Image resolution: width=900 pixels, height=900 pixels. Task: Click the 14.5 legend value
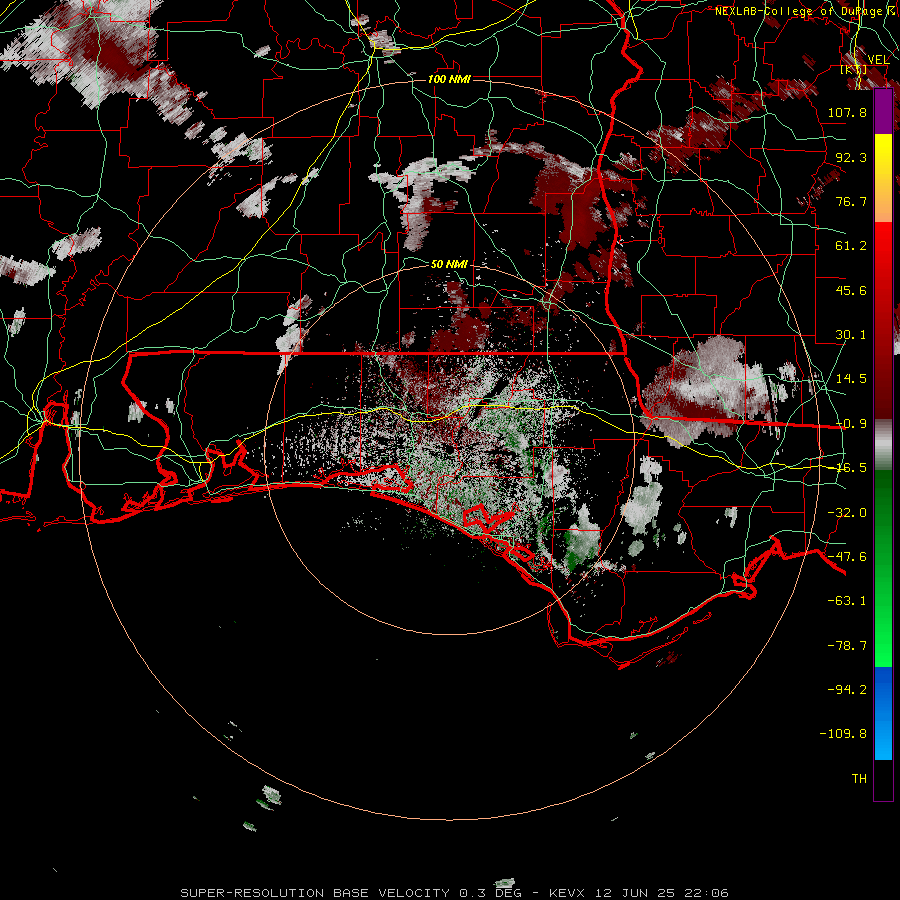click(x=851, y=379)
